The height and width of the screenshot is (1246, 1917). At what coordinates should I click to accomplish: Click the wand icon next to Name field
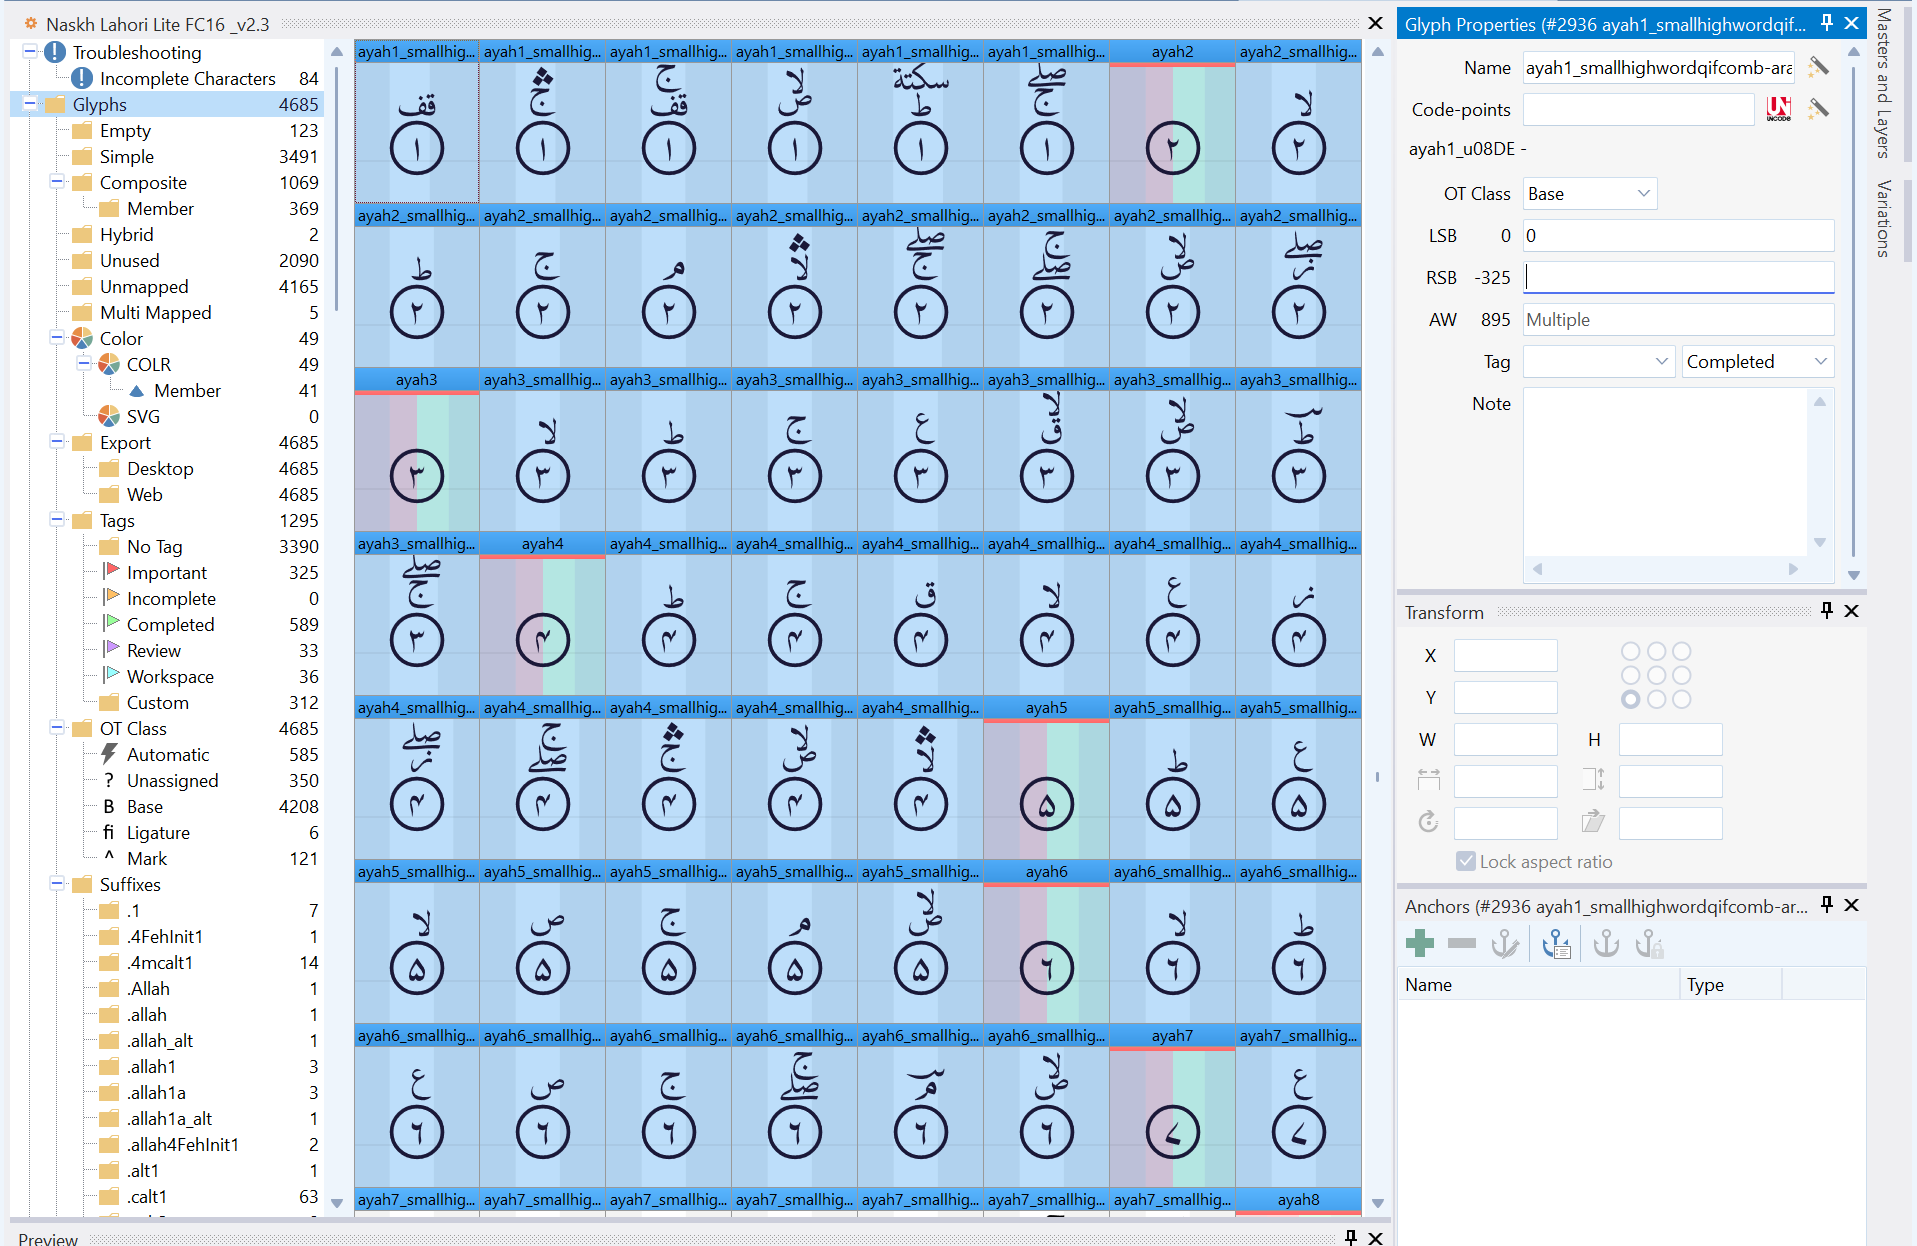pyautogui.click(x=1818, y=68)
